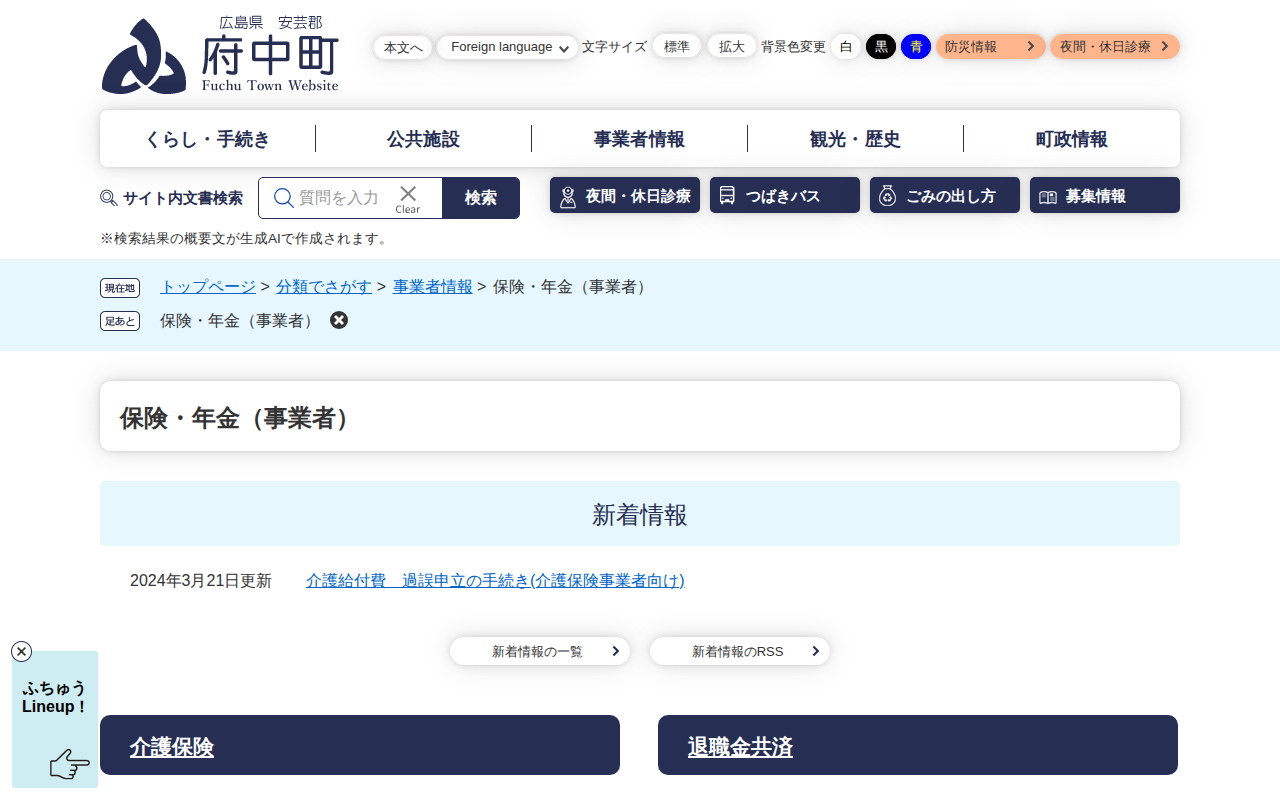Open the 新着情報の一覧 list
The height and width of the screenshot is (800, 1280).
click(x=539, y=651)
